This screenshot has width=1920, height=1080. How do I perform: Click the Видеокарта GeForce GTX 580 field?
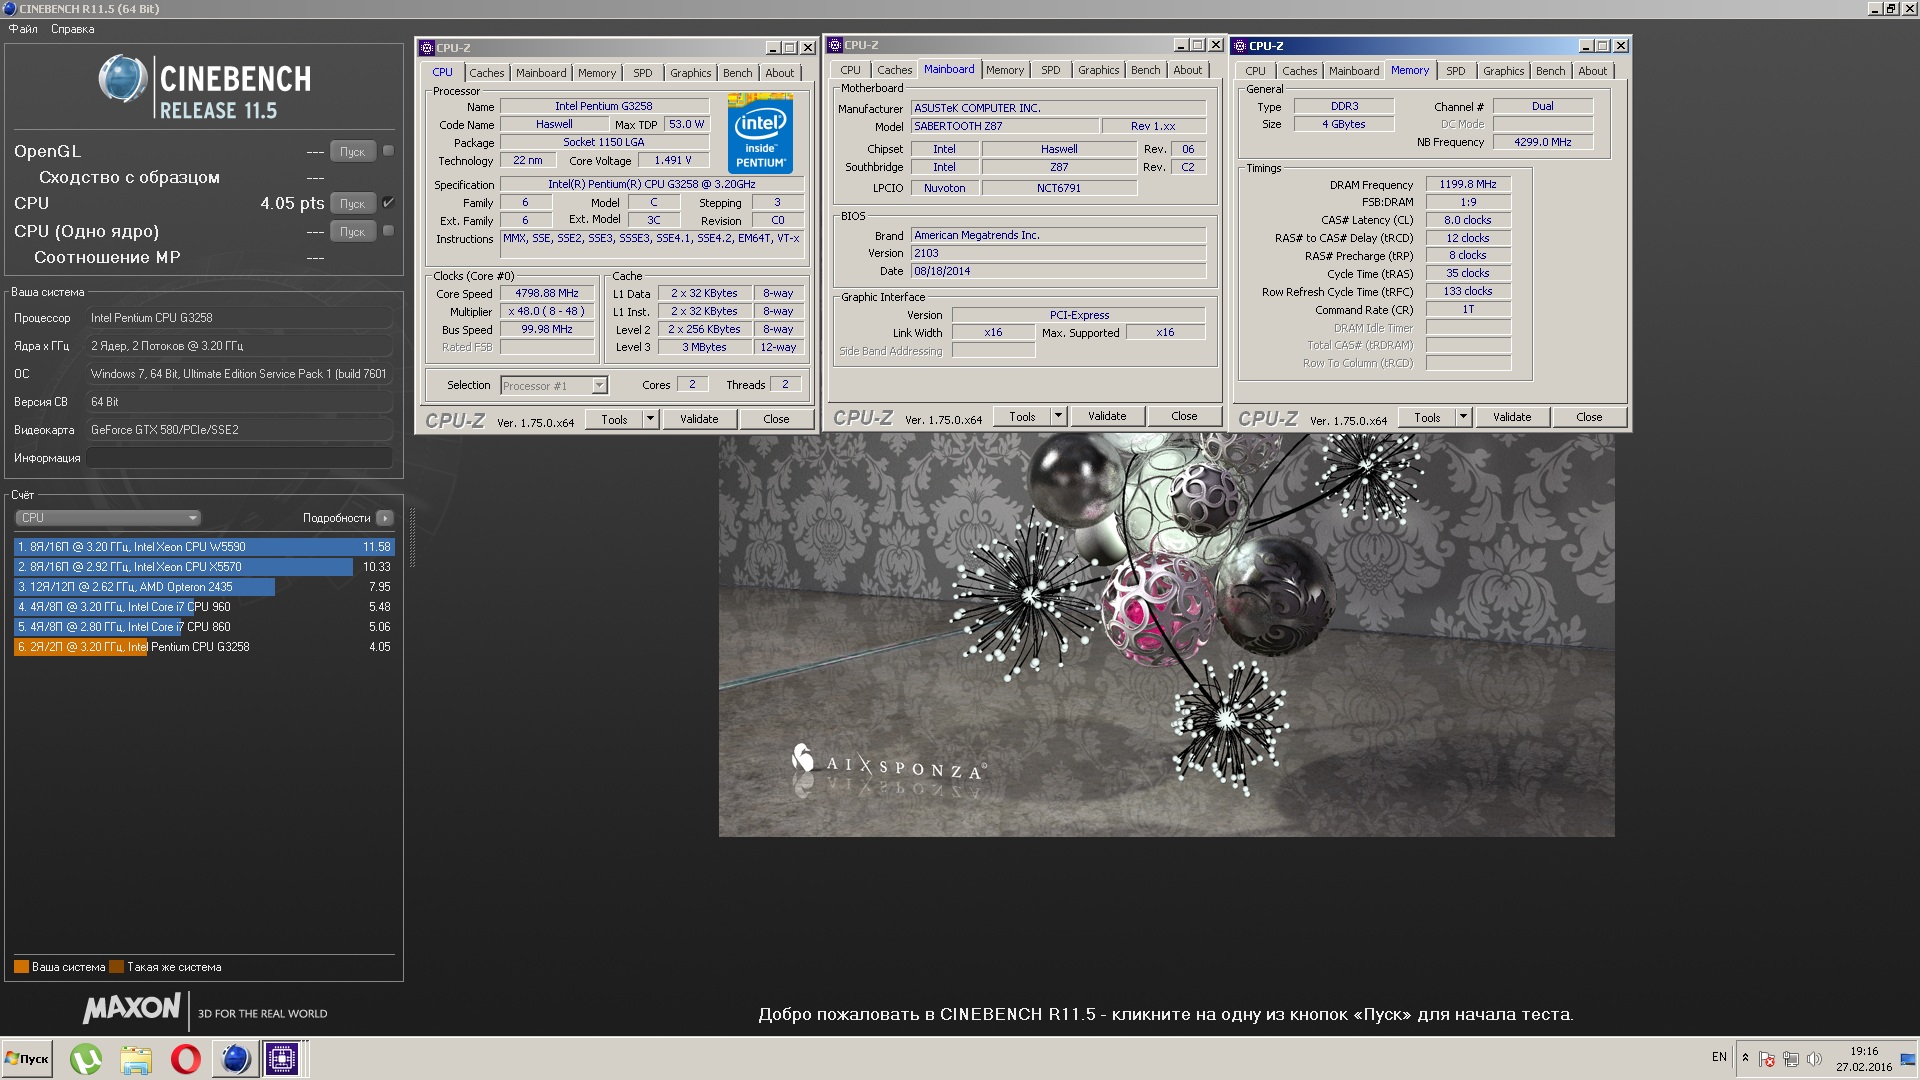(239, 430)
